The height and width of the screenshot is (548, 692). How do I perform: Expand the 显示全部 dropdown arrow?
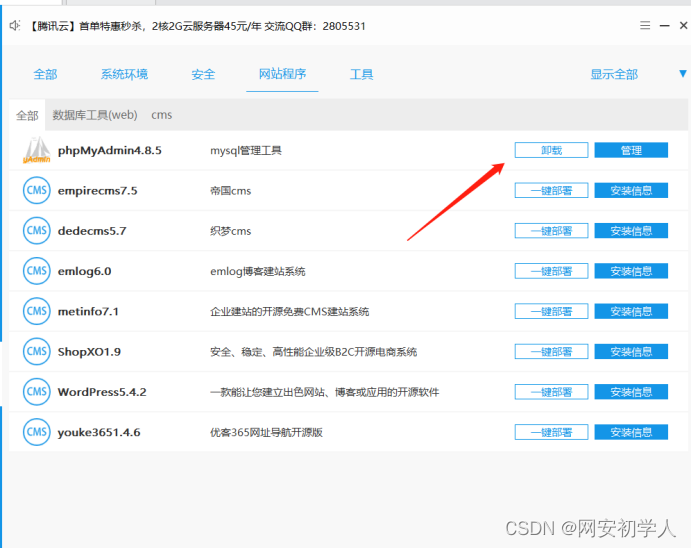(x=683, y=74)
